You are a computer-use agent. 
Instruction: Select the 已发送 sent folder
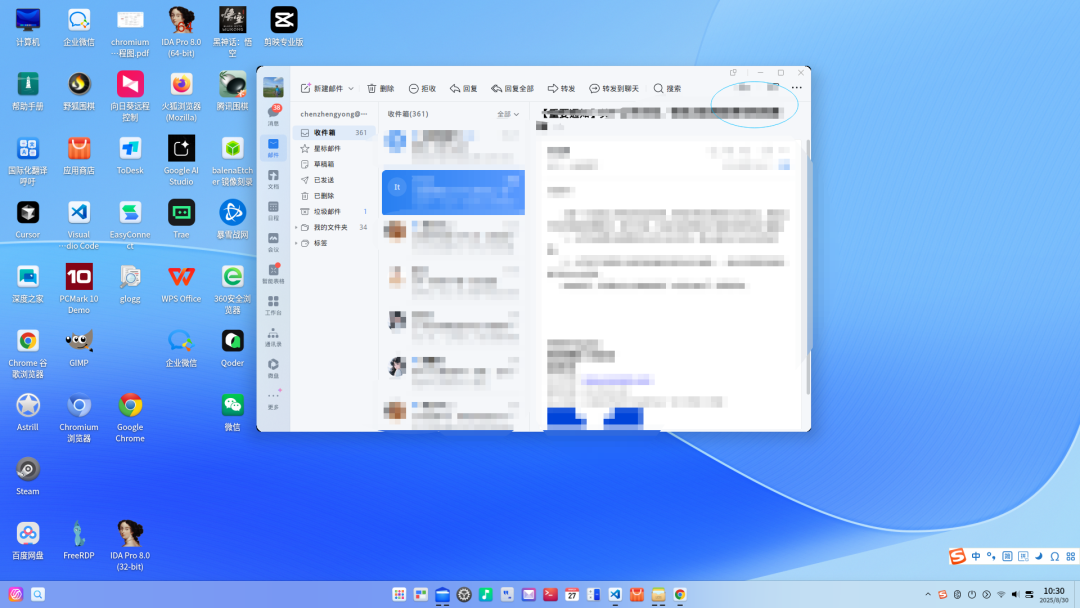tap(334, 180)
